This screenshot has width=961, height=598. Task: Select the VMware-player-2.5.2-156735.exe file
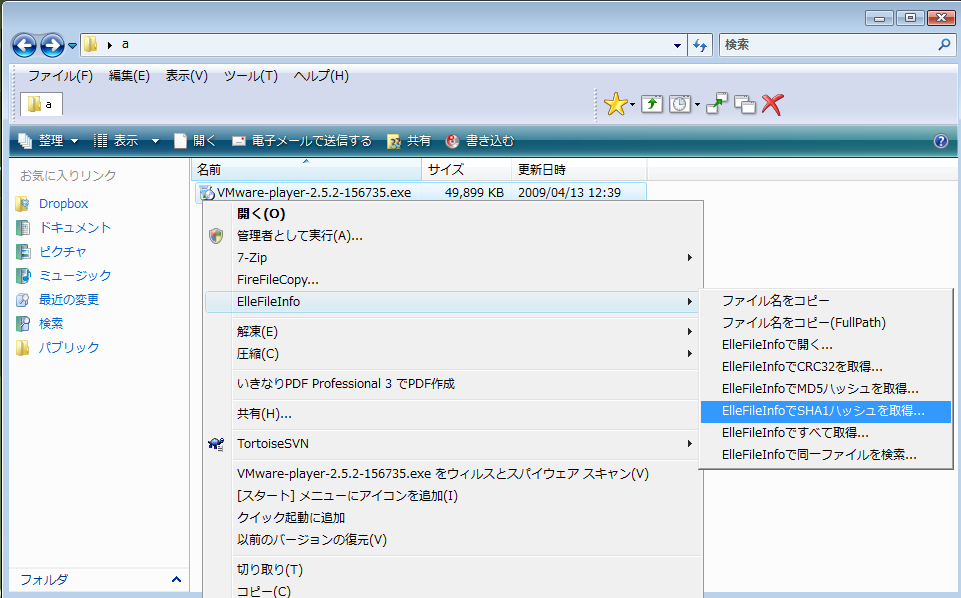point(314,192)
